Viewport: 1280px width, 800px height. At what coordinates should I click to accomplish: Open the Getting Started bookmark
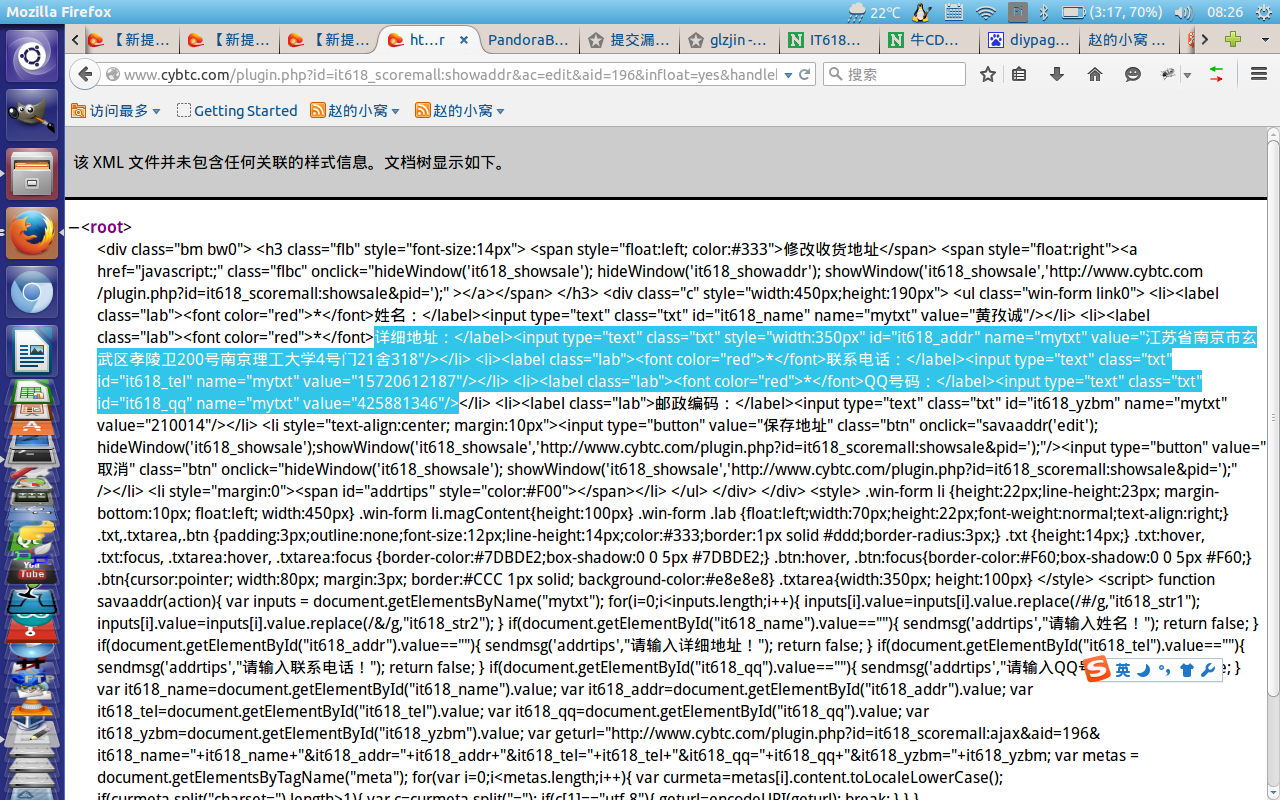click(236, 111)
